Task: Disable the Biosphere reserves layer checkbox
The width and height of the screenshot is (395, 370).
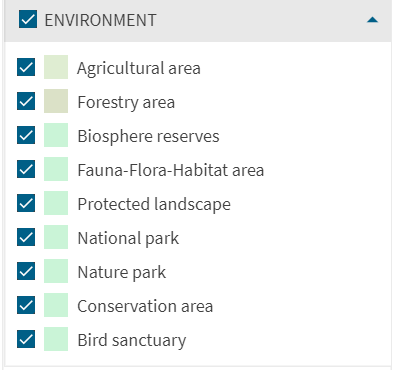Action: pyautogui.click(x=26, y=135)
